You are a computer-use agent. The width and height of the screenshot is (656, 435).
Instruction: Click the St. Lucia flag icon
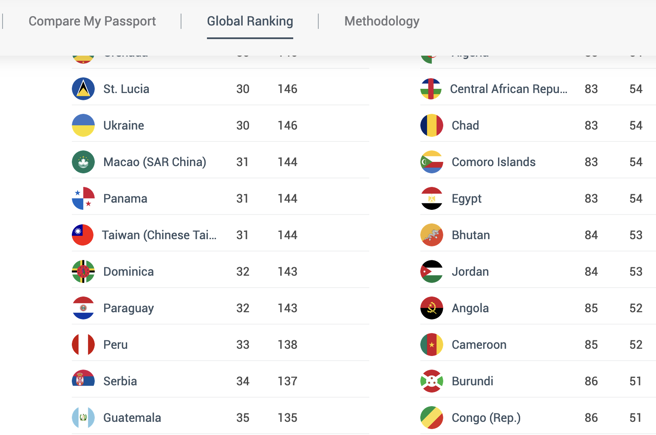(83, 89)
